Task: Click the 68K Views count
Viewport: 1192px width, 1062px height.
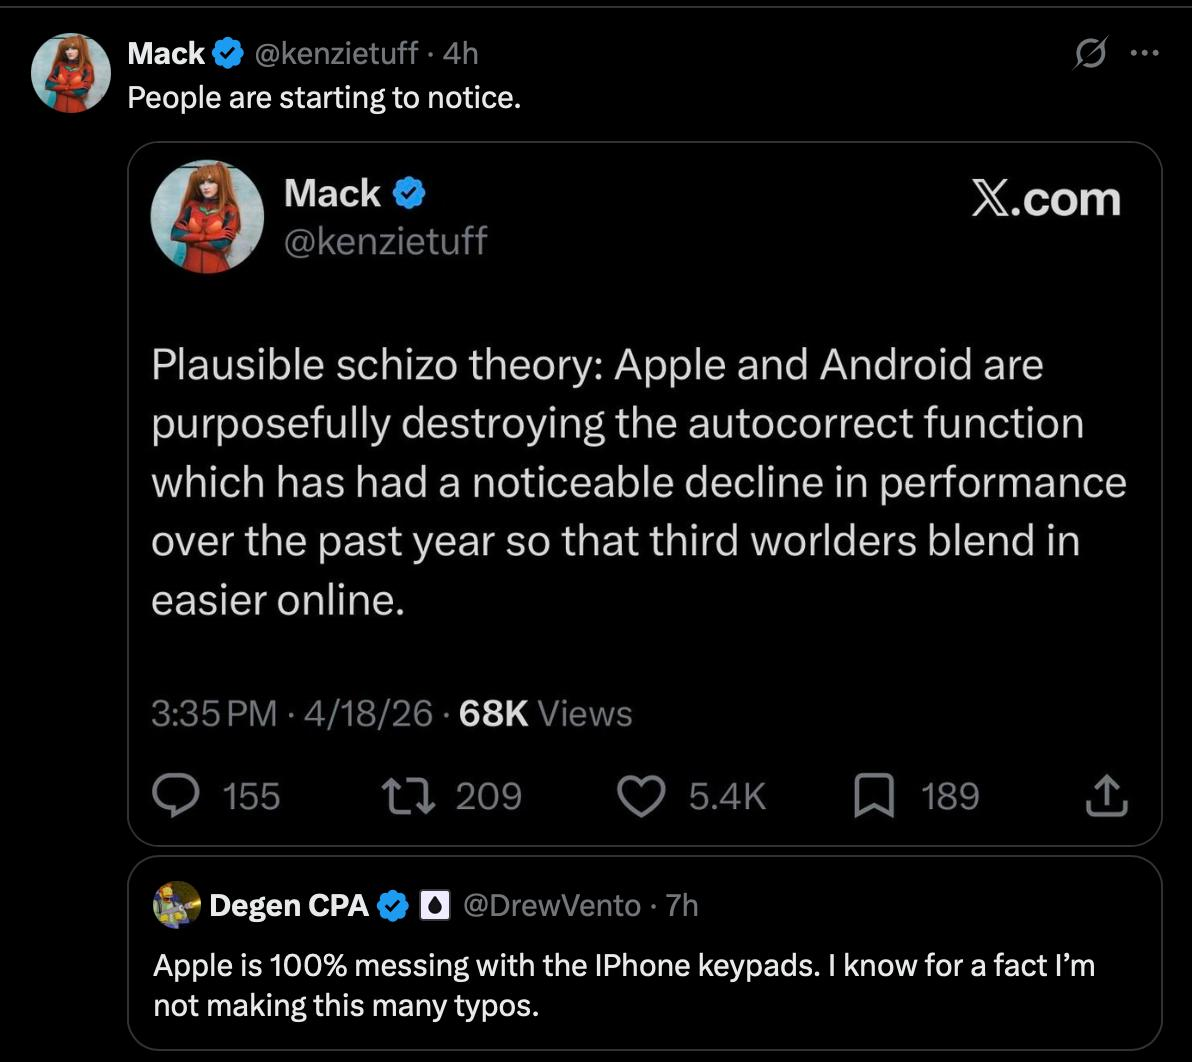Action: click(545, 713)
